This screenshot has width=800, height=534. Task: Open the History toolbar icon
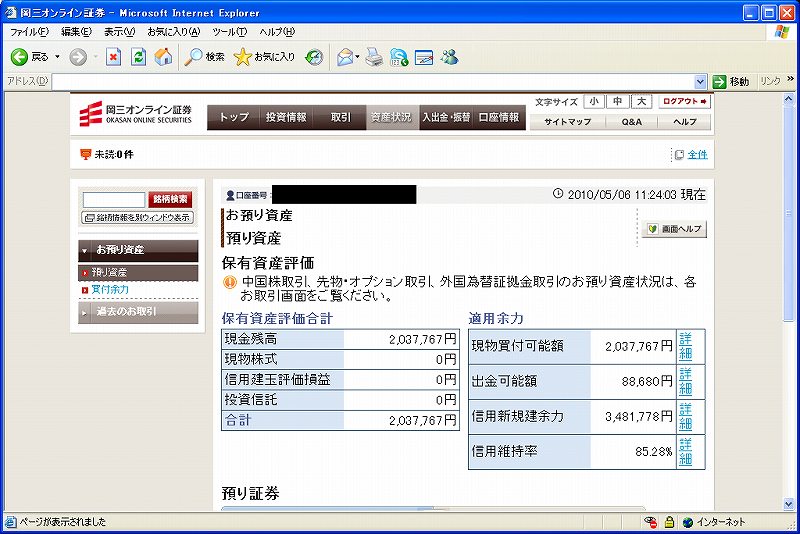[x=314, y=57]
